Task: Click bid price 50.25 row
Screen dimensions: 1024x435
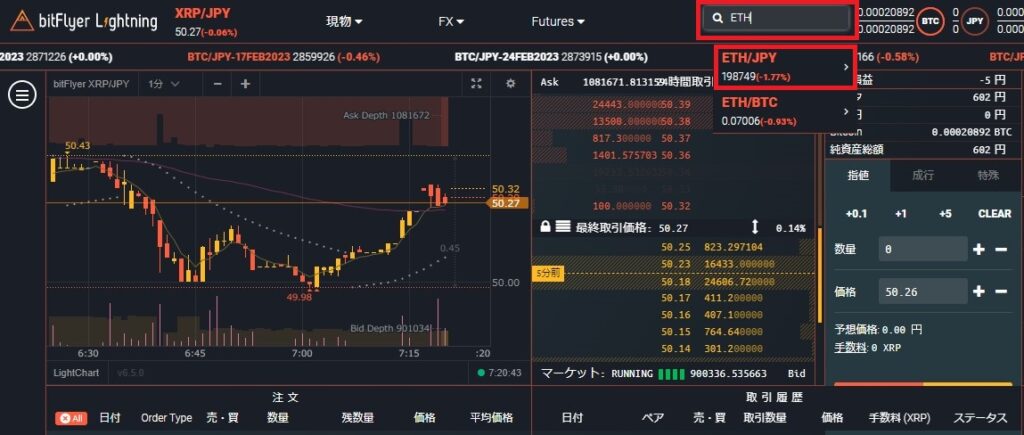Action: 673,247
